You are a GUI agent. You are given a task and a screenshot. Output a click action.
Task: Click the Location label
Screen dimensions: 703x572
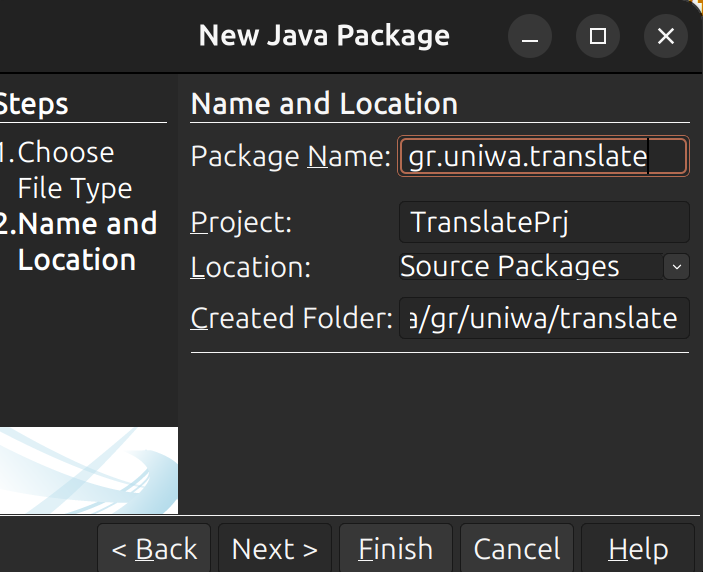pyautogui.click(x=251, y=268)
